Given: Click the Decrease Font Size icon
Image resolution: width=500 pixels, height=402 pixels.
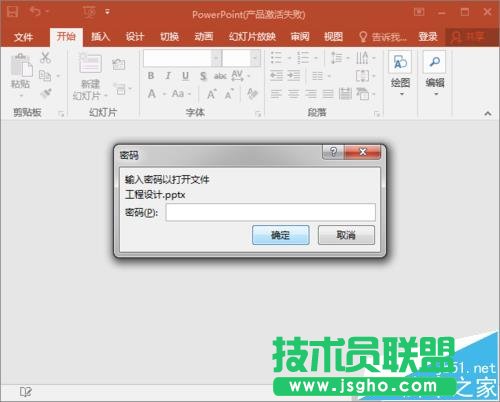Looking at the screenshot, I should (229, 95).
